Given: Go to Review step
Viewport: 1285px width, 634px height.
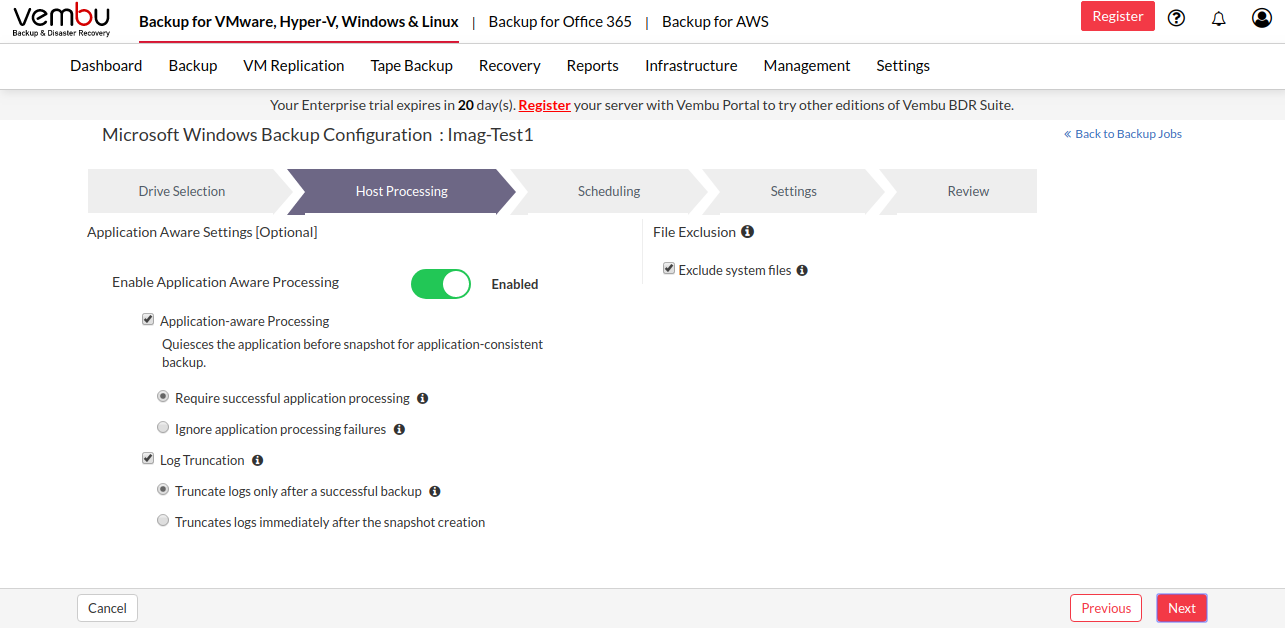Looking at the screenshot, I should (968, 191).
